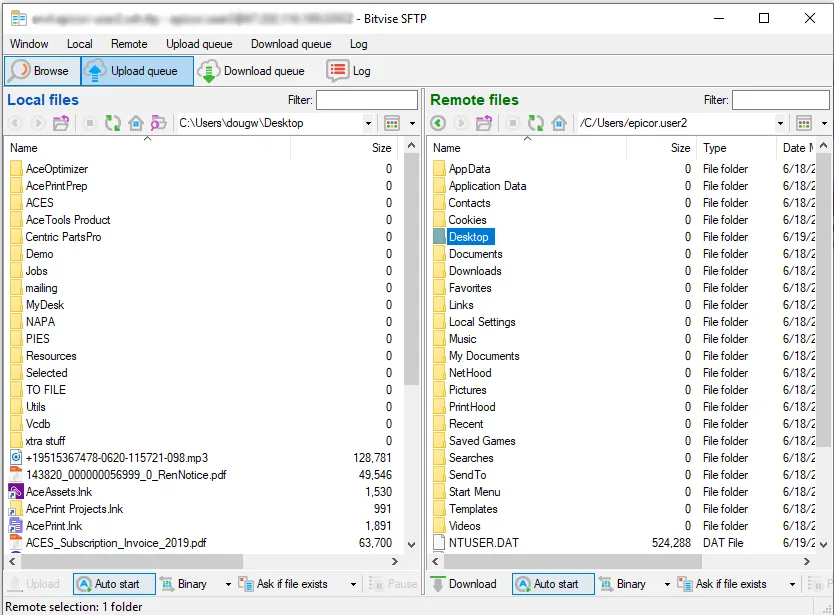The height and width of the screenshot is (615, 834).
Task: Open the Remote menu
Action: [x=129, y=44]
